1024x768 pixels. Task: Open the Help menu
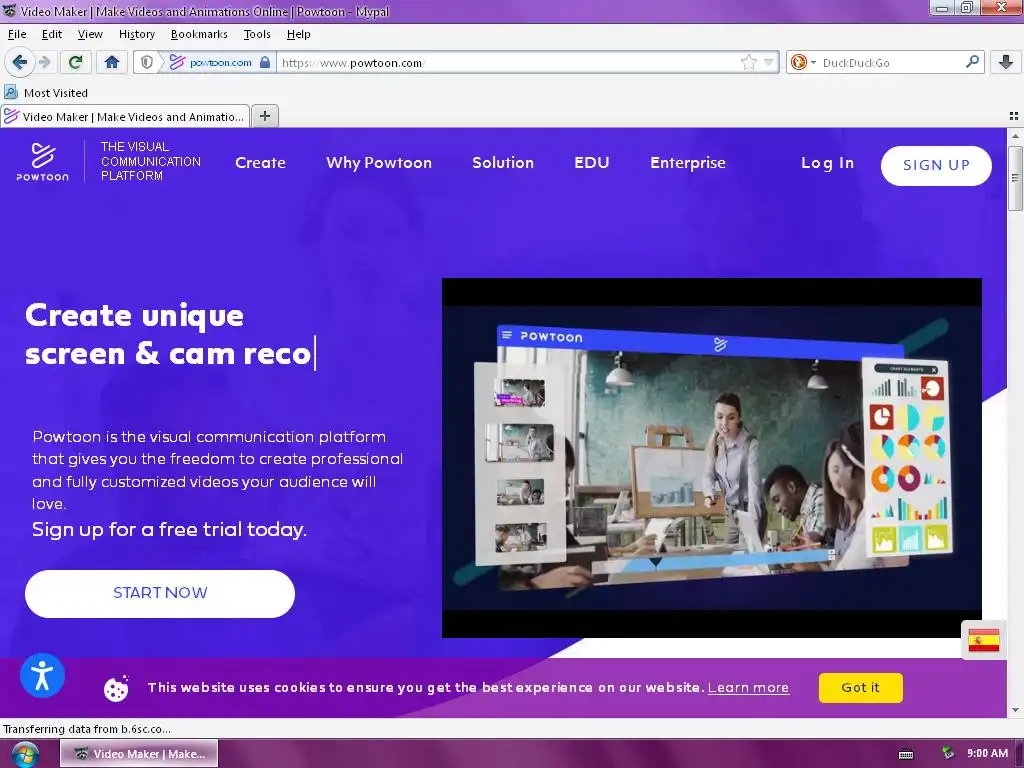(x=298, y=34)
